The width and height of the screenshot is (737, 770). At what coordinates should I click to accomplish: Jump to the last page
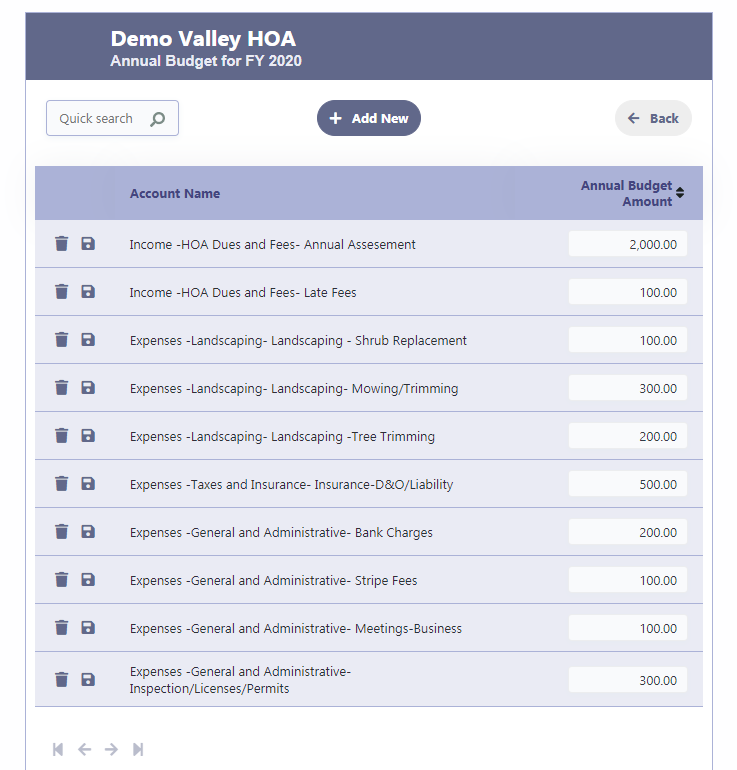tap(138, 749)
